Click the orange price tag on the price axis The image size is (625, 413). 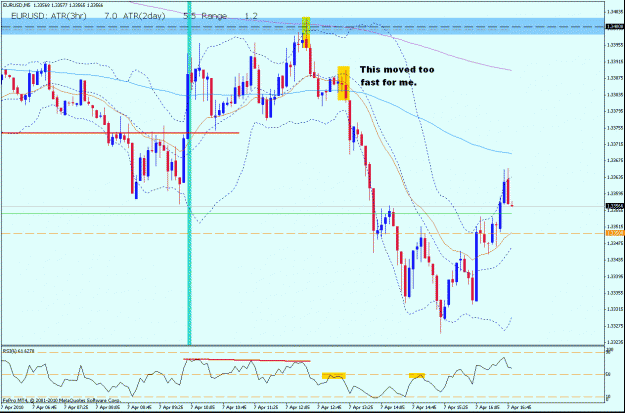(615, 233)
